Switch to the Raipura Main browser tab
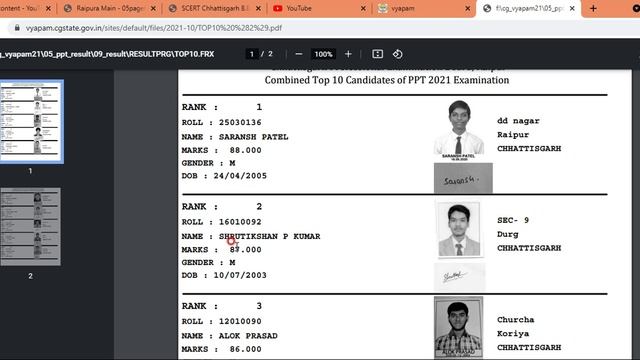This screenshot has width=640, height=360. tap(110, 8)
